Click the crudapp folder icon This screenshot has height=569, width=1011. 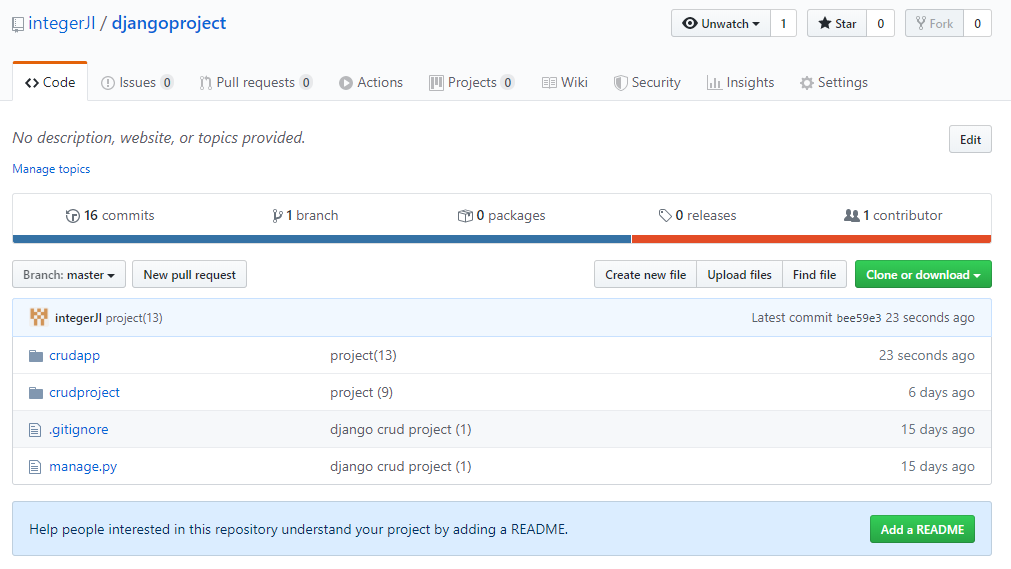36,355
